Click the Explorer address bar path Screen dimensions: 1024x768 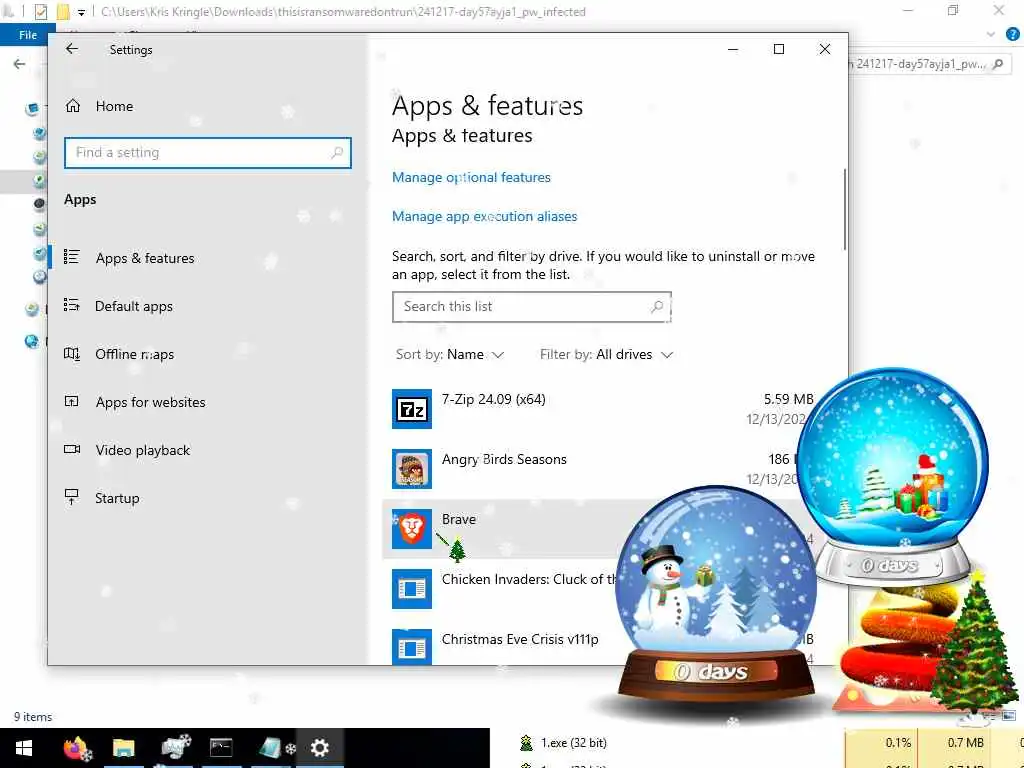tap(343, 12)
